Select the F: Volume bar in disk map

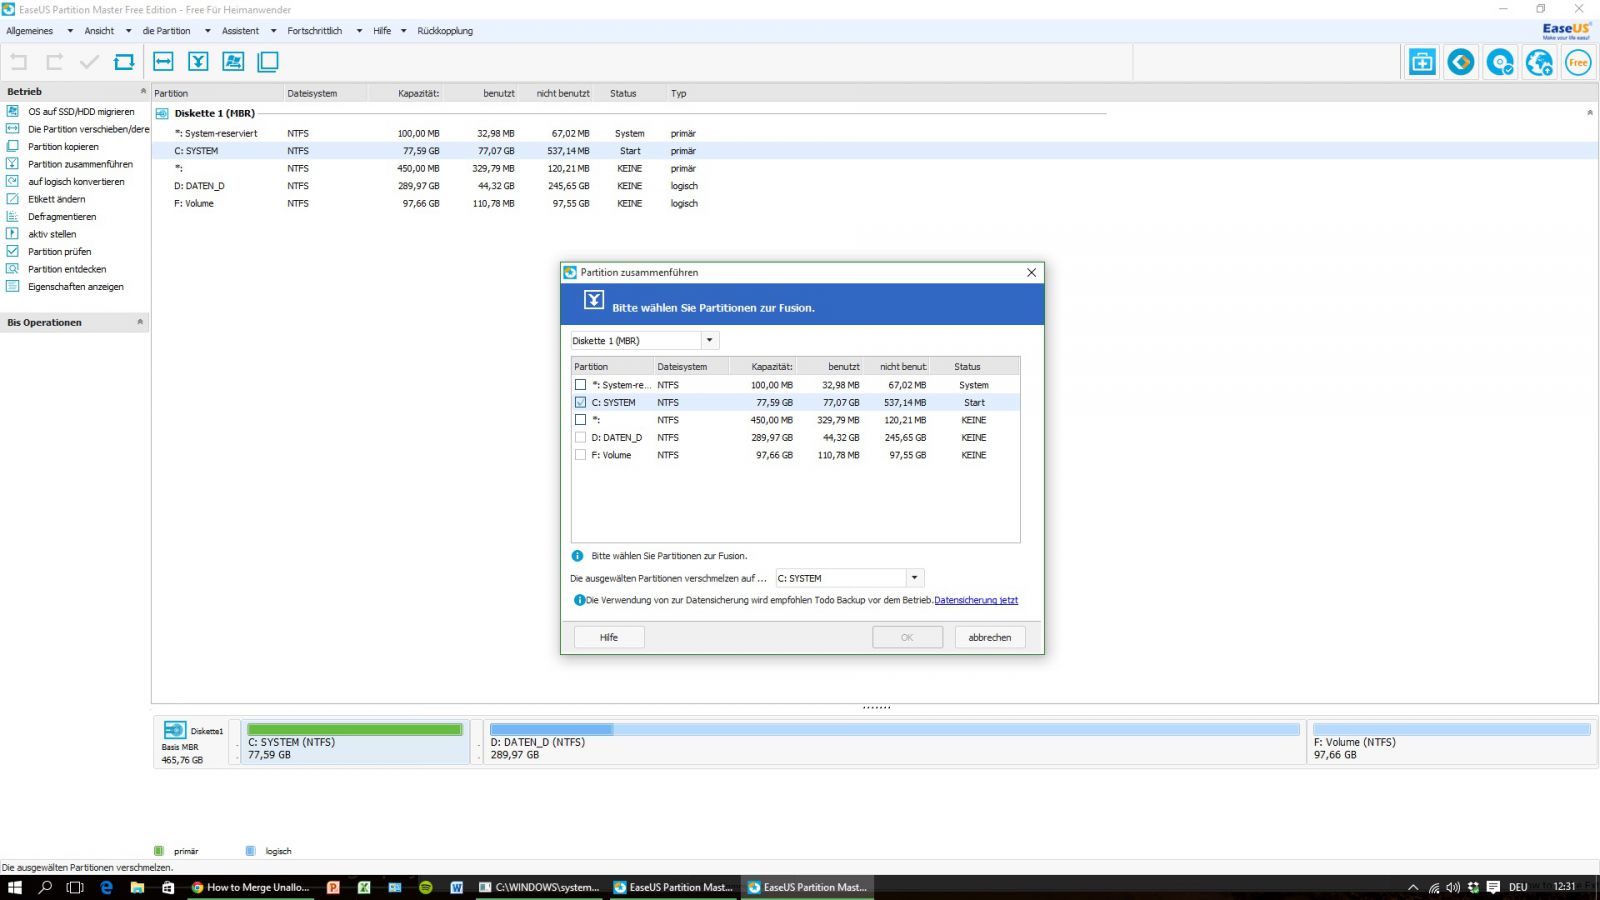point(1451,742)
